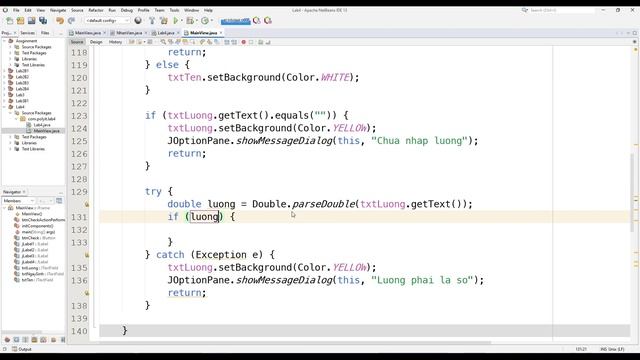Click the Undo toolbar icon
Screen dimensions: 640x360
pos(60,20)
